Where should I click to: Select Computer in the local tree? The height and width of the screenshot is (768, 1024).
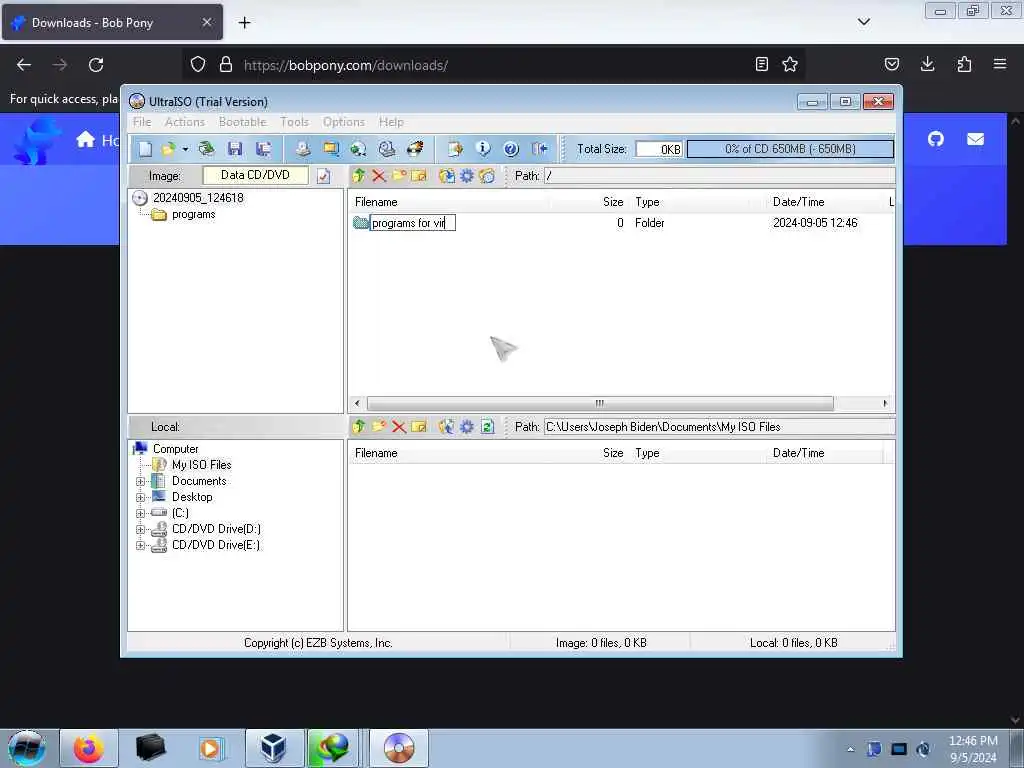pyautogui.click(x=175, y=449)
